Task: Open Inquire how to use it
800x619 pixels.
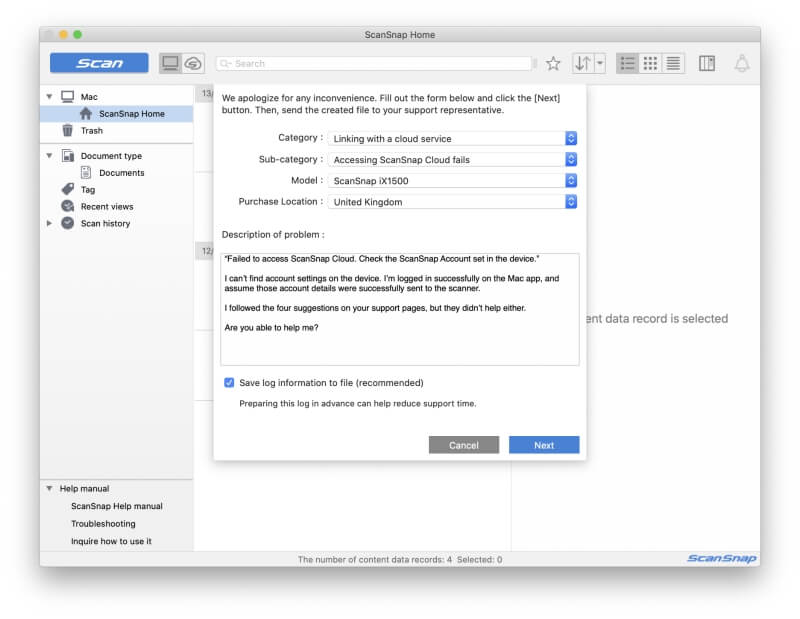Action: (111, 541)
